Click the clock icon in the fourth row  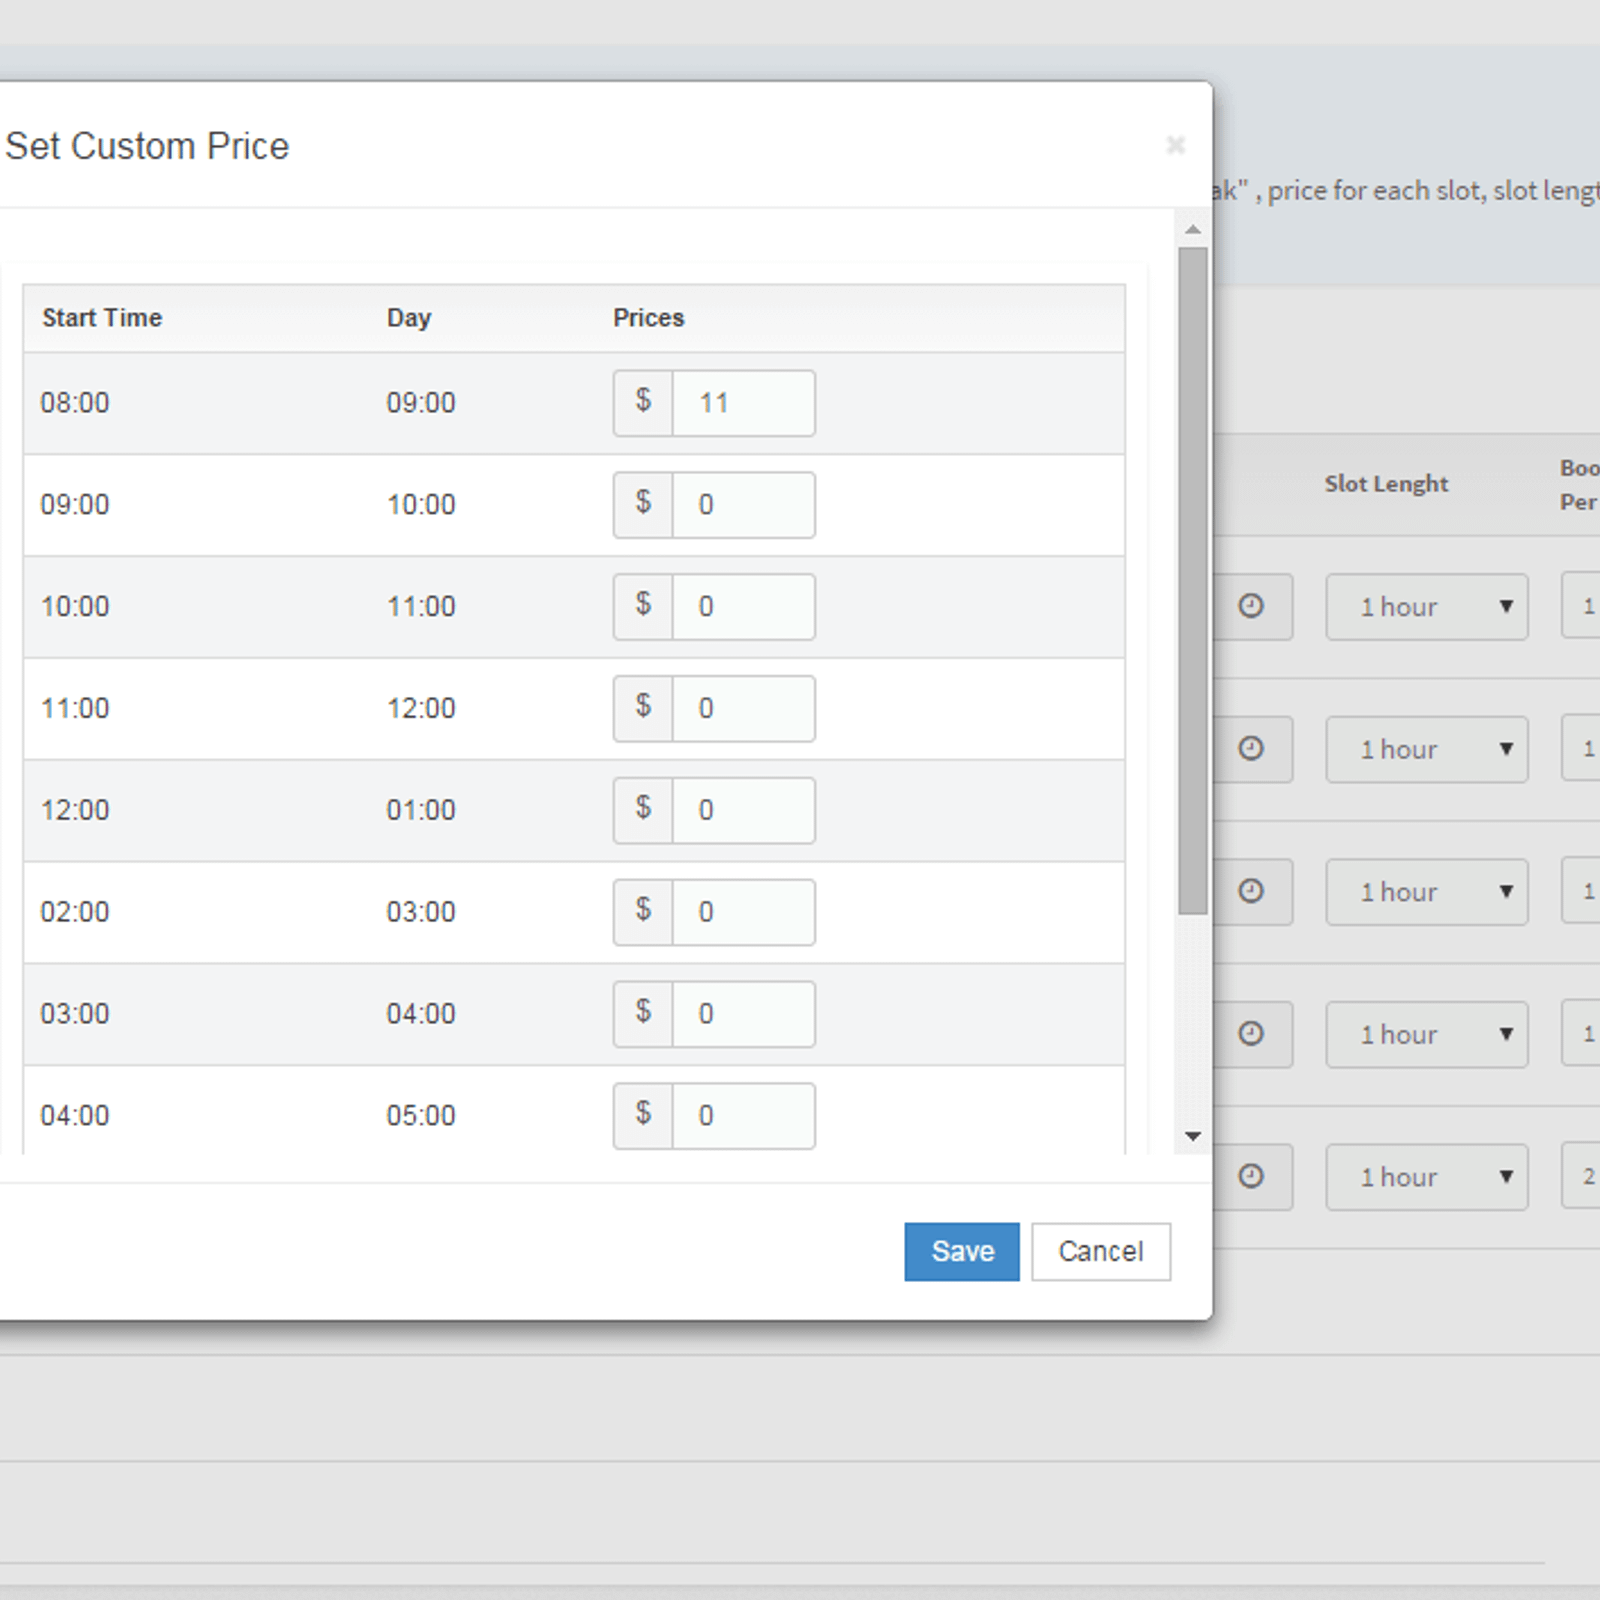(1253, 1034)
